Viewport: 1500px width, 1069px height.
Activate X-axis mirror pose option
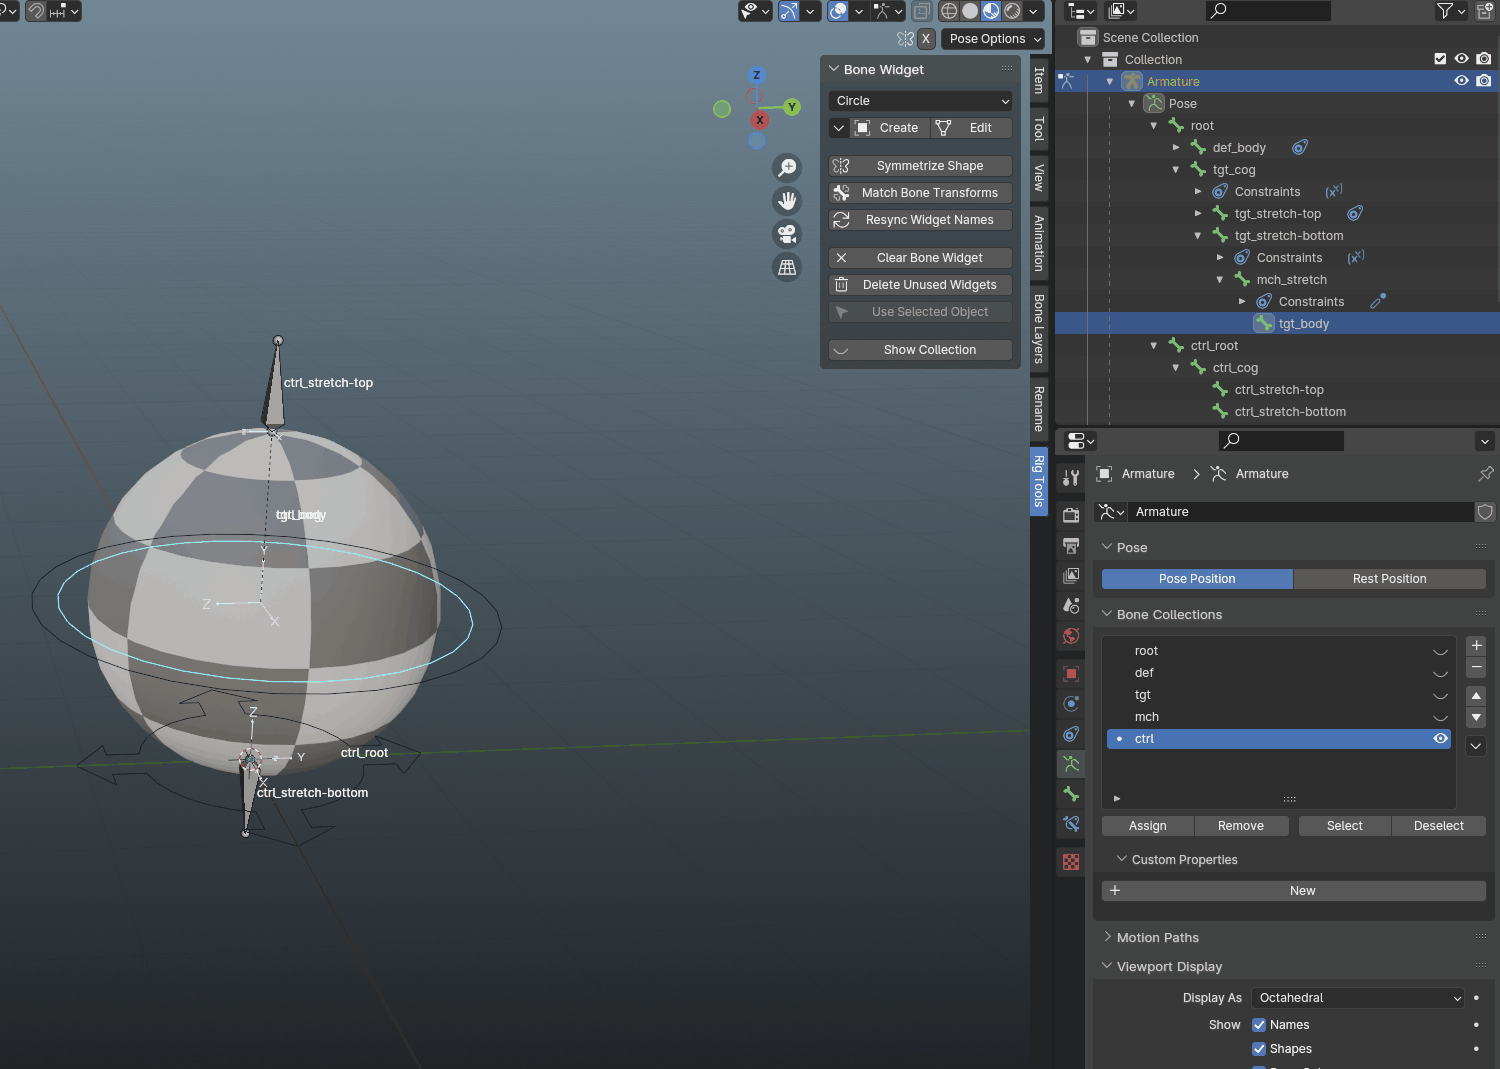click(x=925, y=38)
